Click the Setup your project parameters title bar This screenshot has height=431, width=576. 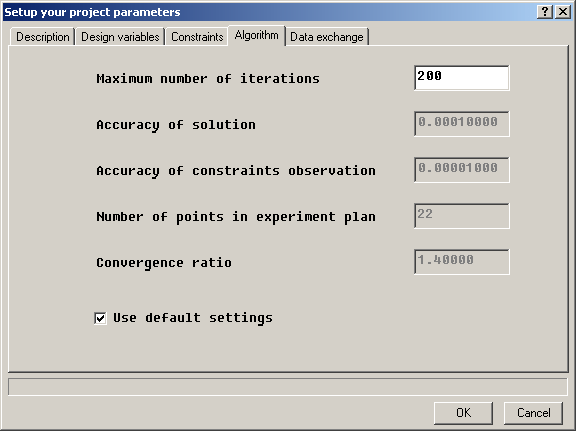coord(268,12)
